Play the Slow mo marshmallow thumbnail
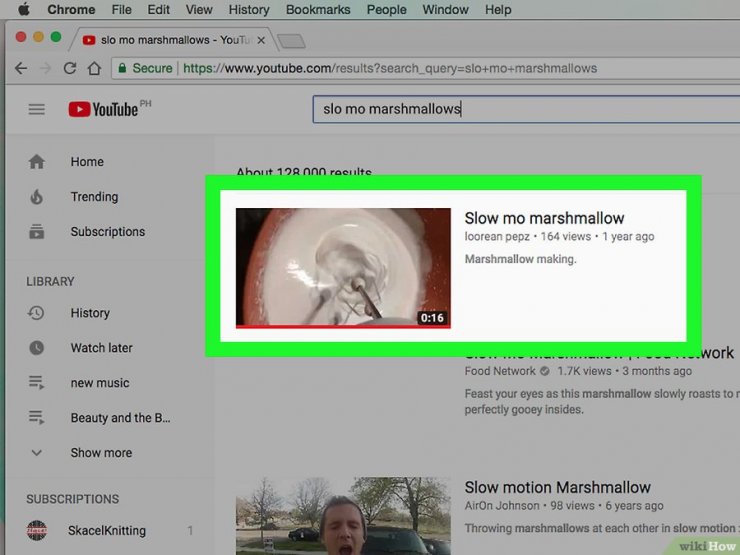Viewport: 740px width, 555px height. click(343, 267)
